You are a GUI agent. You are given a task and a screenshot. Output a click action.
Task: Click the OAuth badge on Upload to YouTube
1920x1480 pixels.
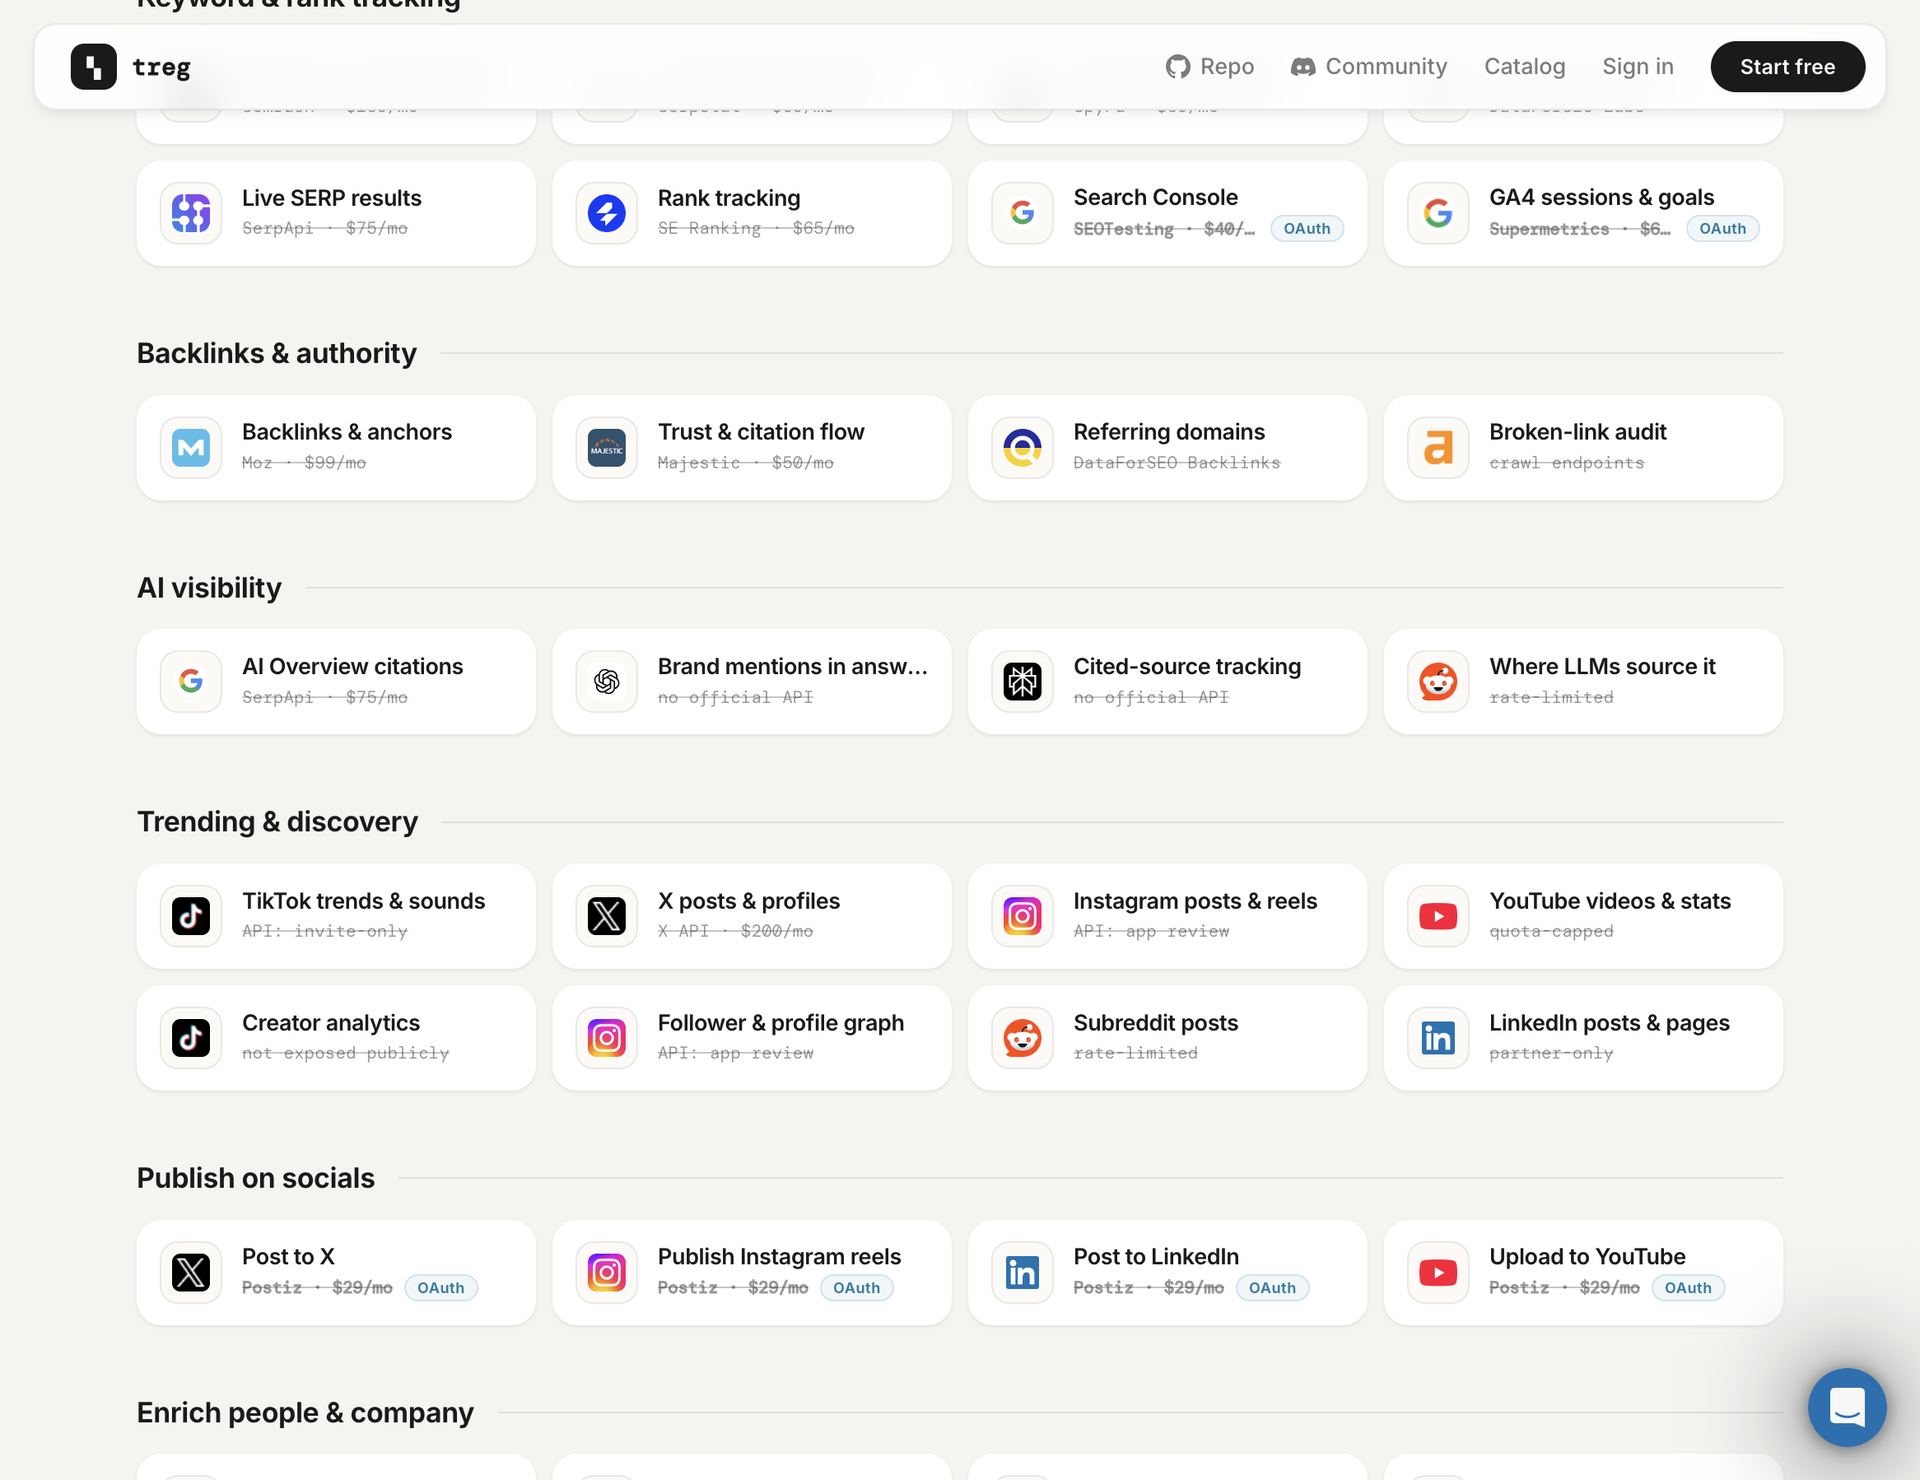pyautogui.click(x=1688, y=1288)
